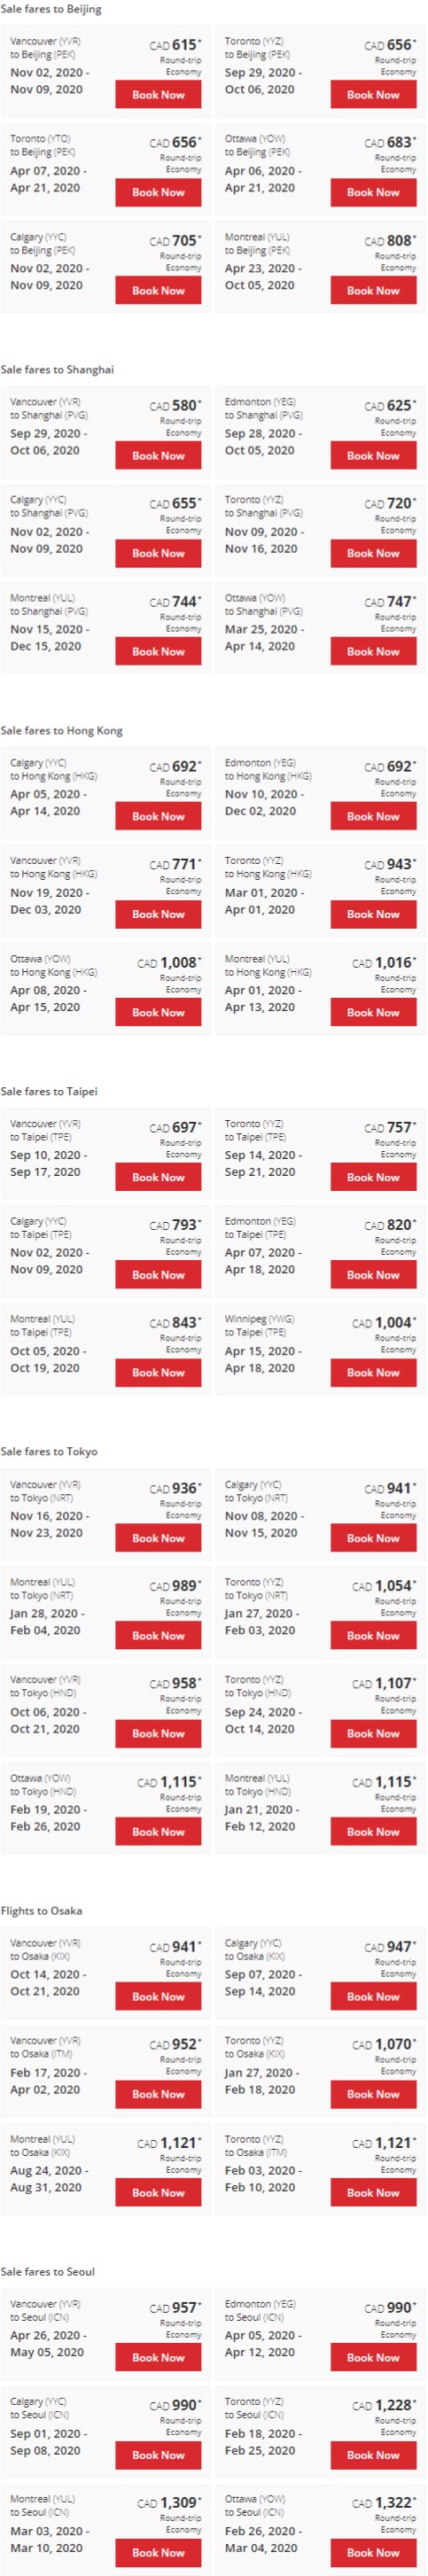Book Calgary to Tokyo NRT CAD 941 fare
The image size is (428, 2576).
373,1539
